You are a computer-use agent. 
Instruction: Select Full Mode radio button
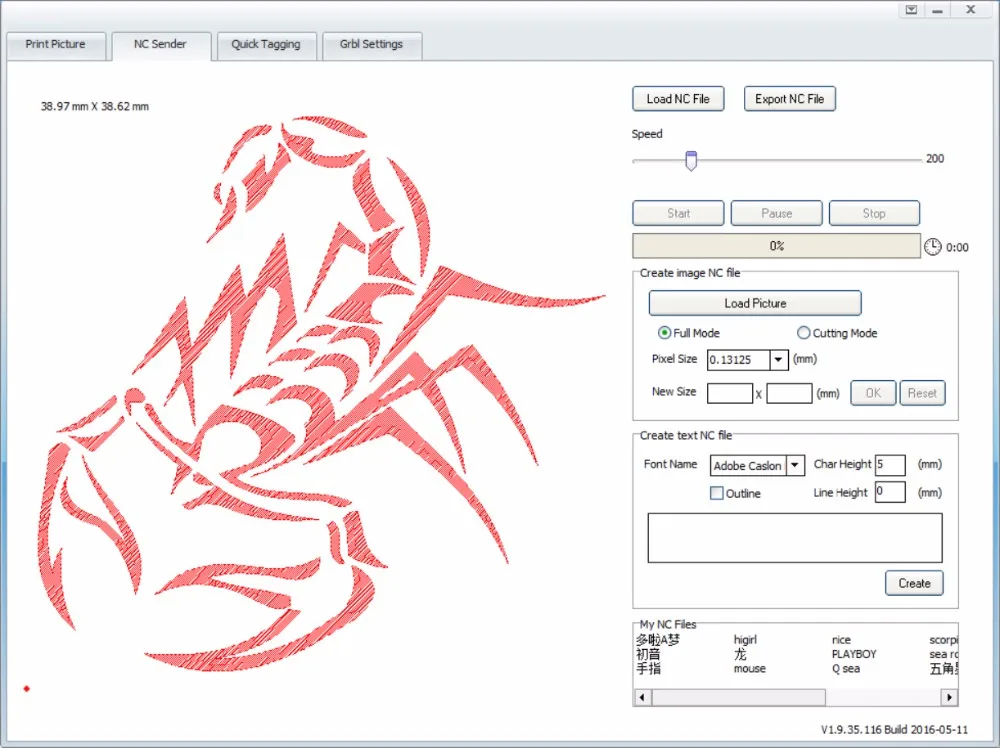pyautogui.click(x=664, y=333)
